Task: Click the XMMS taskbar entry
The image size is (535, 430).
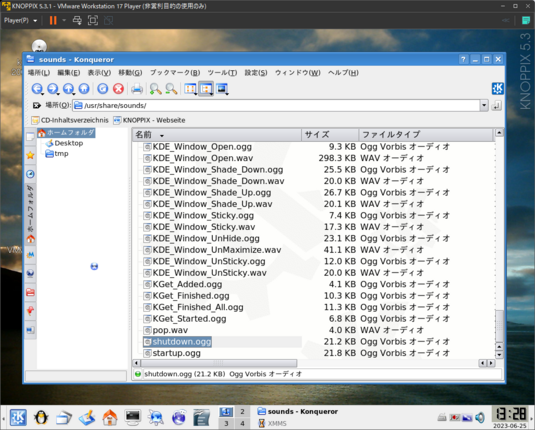Action: pyautogui.click(x=272, y=424)
